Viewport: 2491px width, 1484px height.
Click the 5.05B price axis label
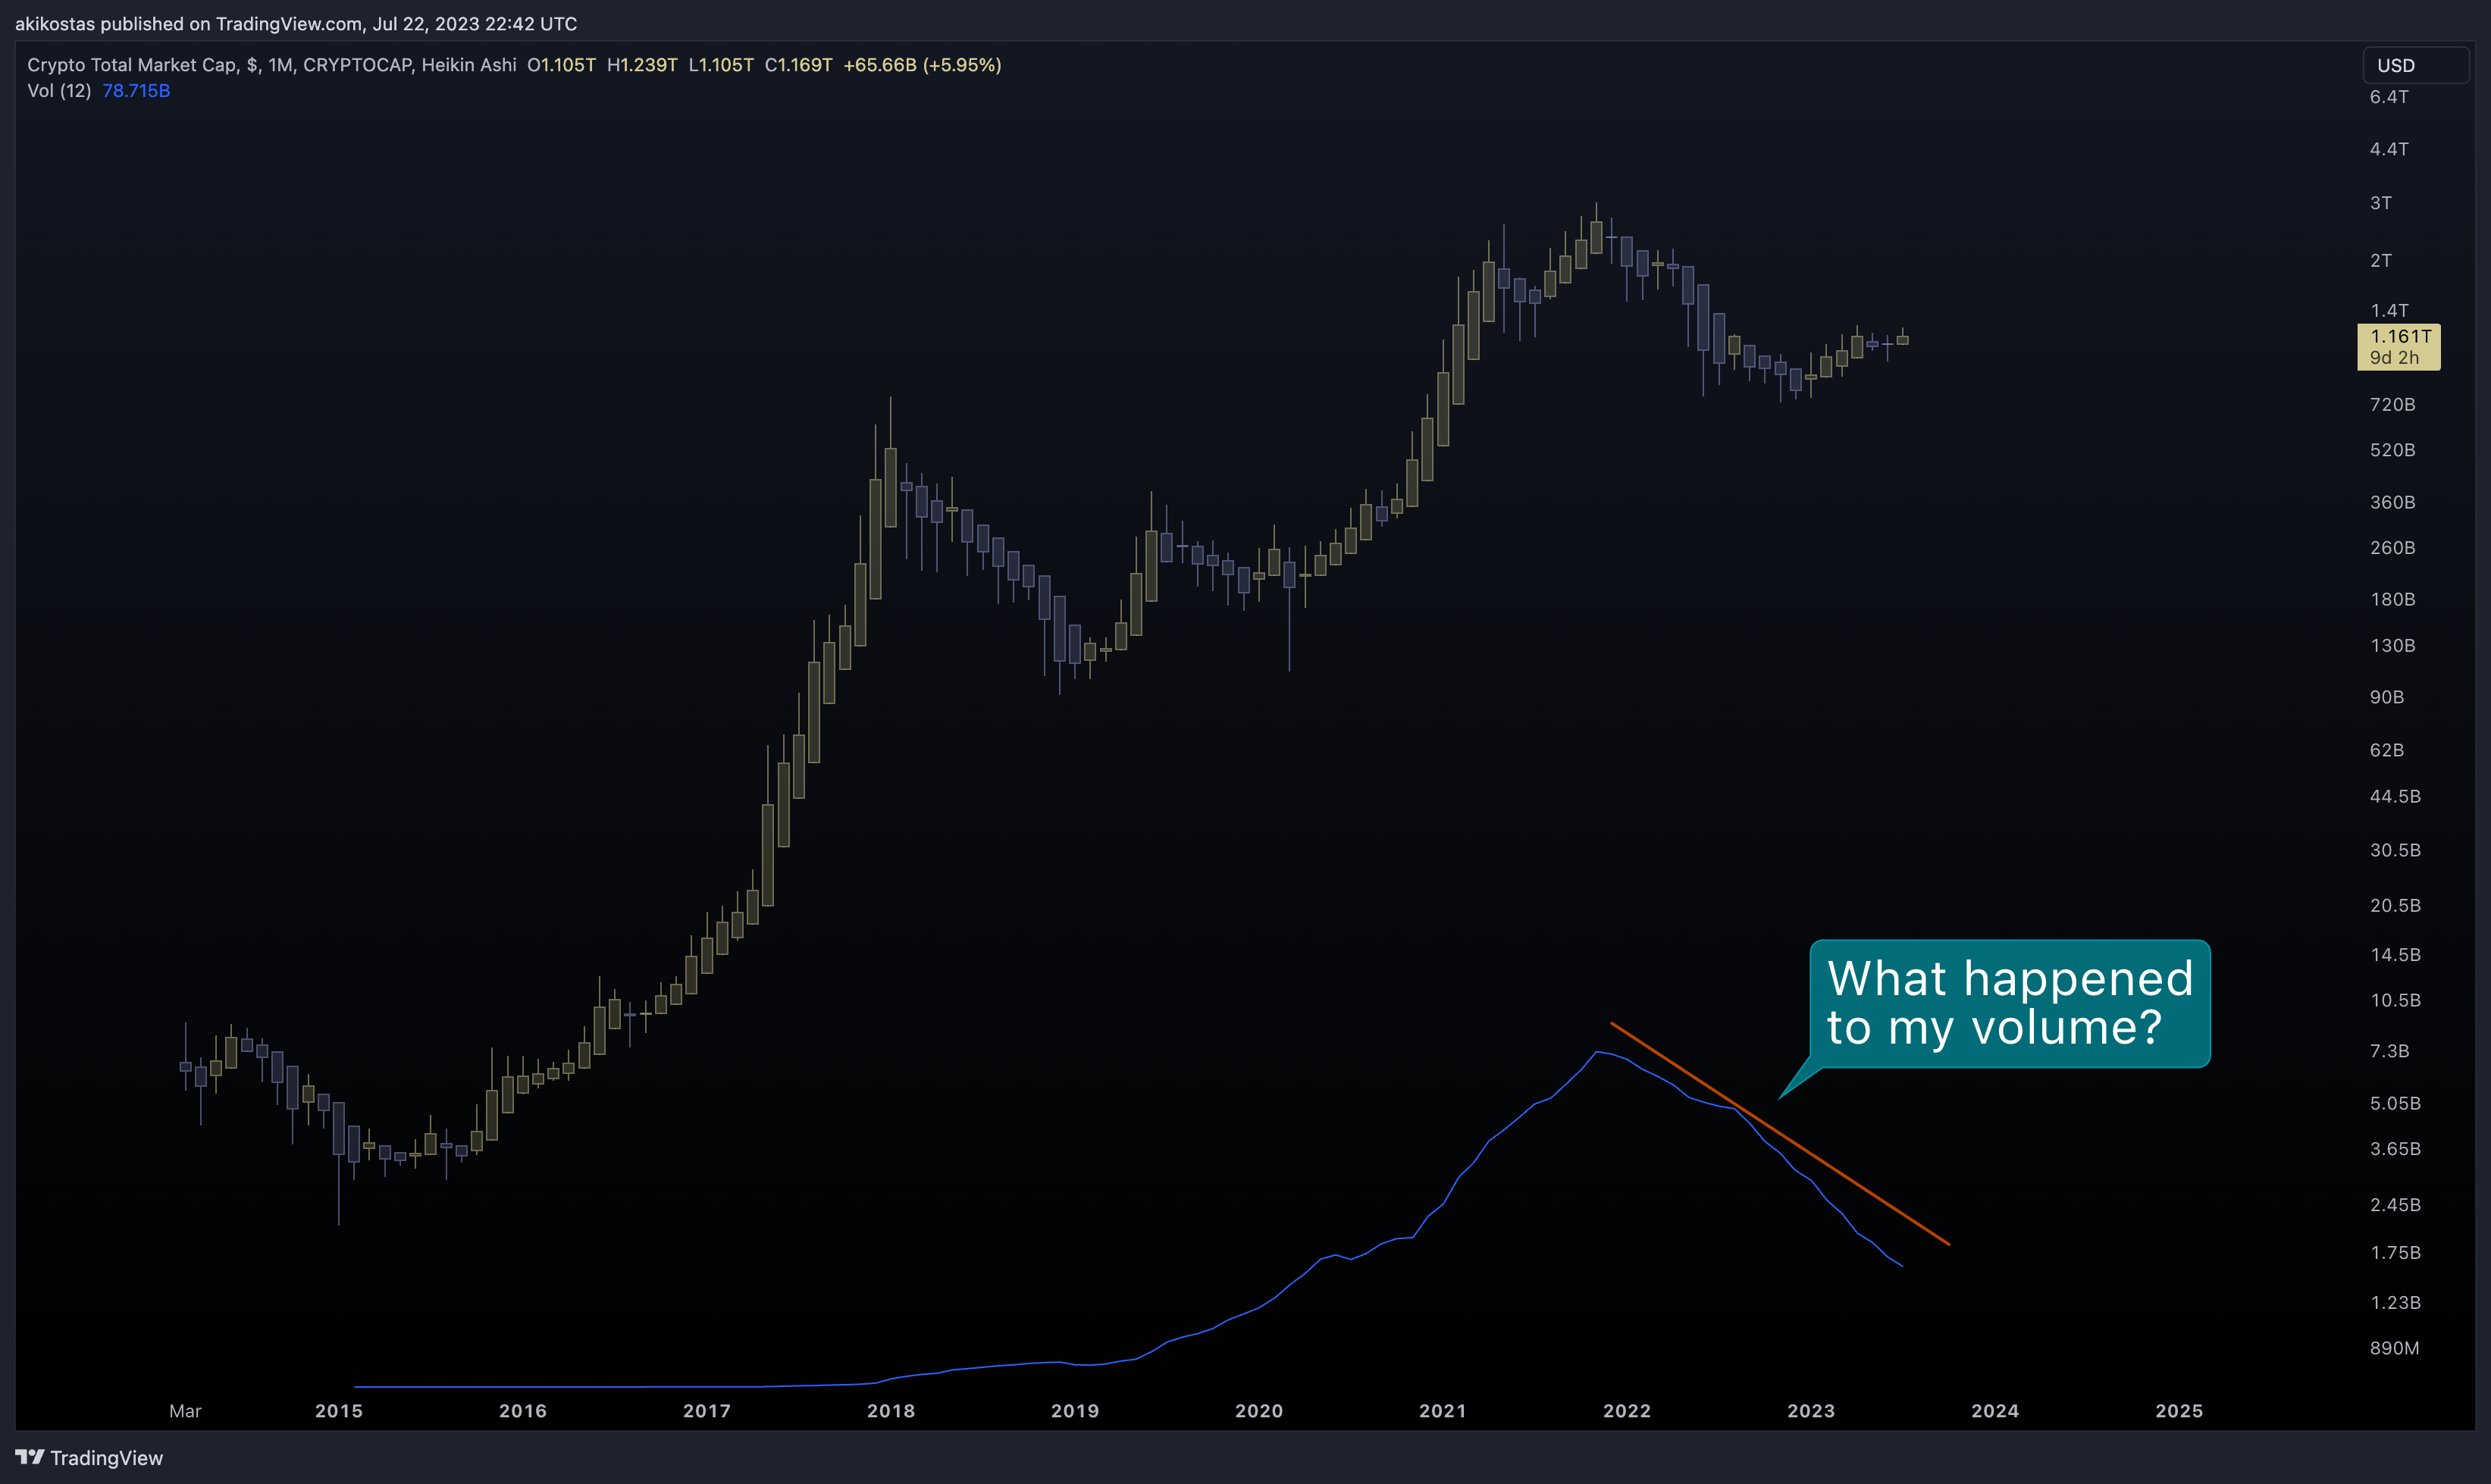click(2395, 1103)
